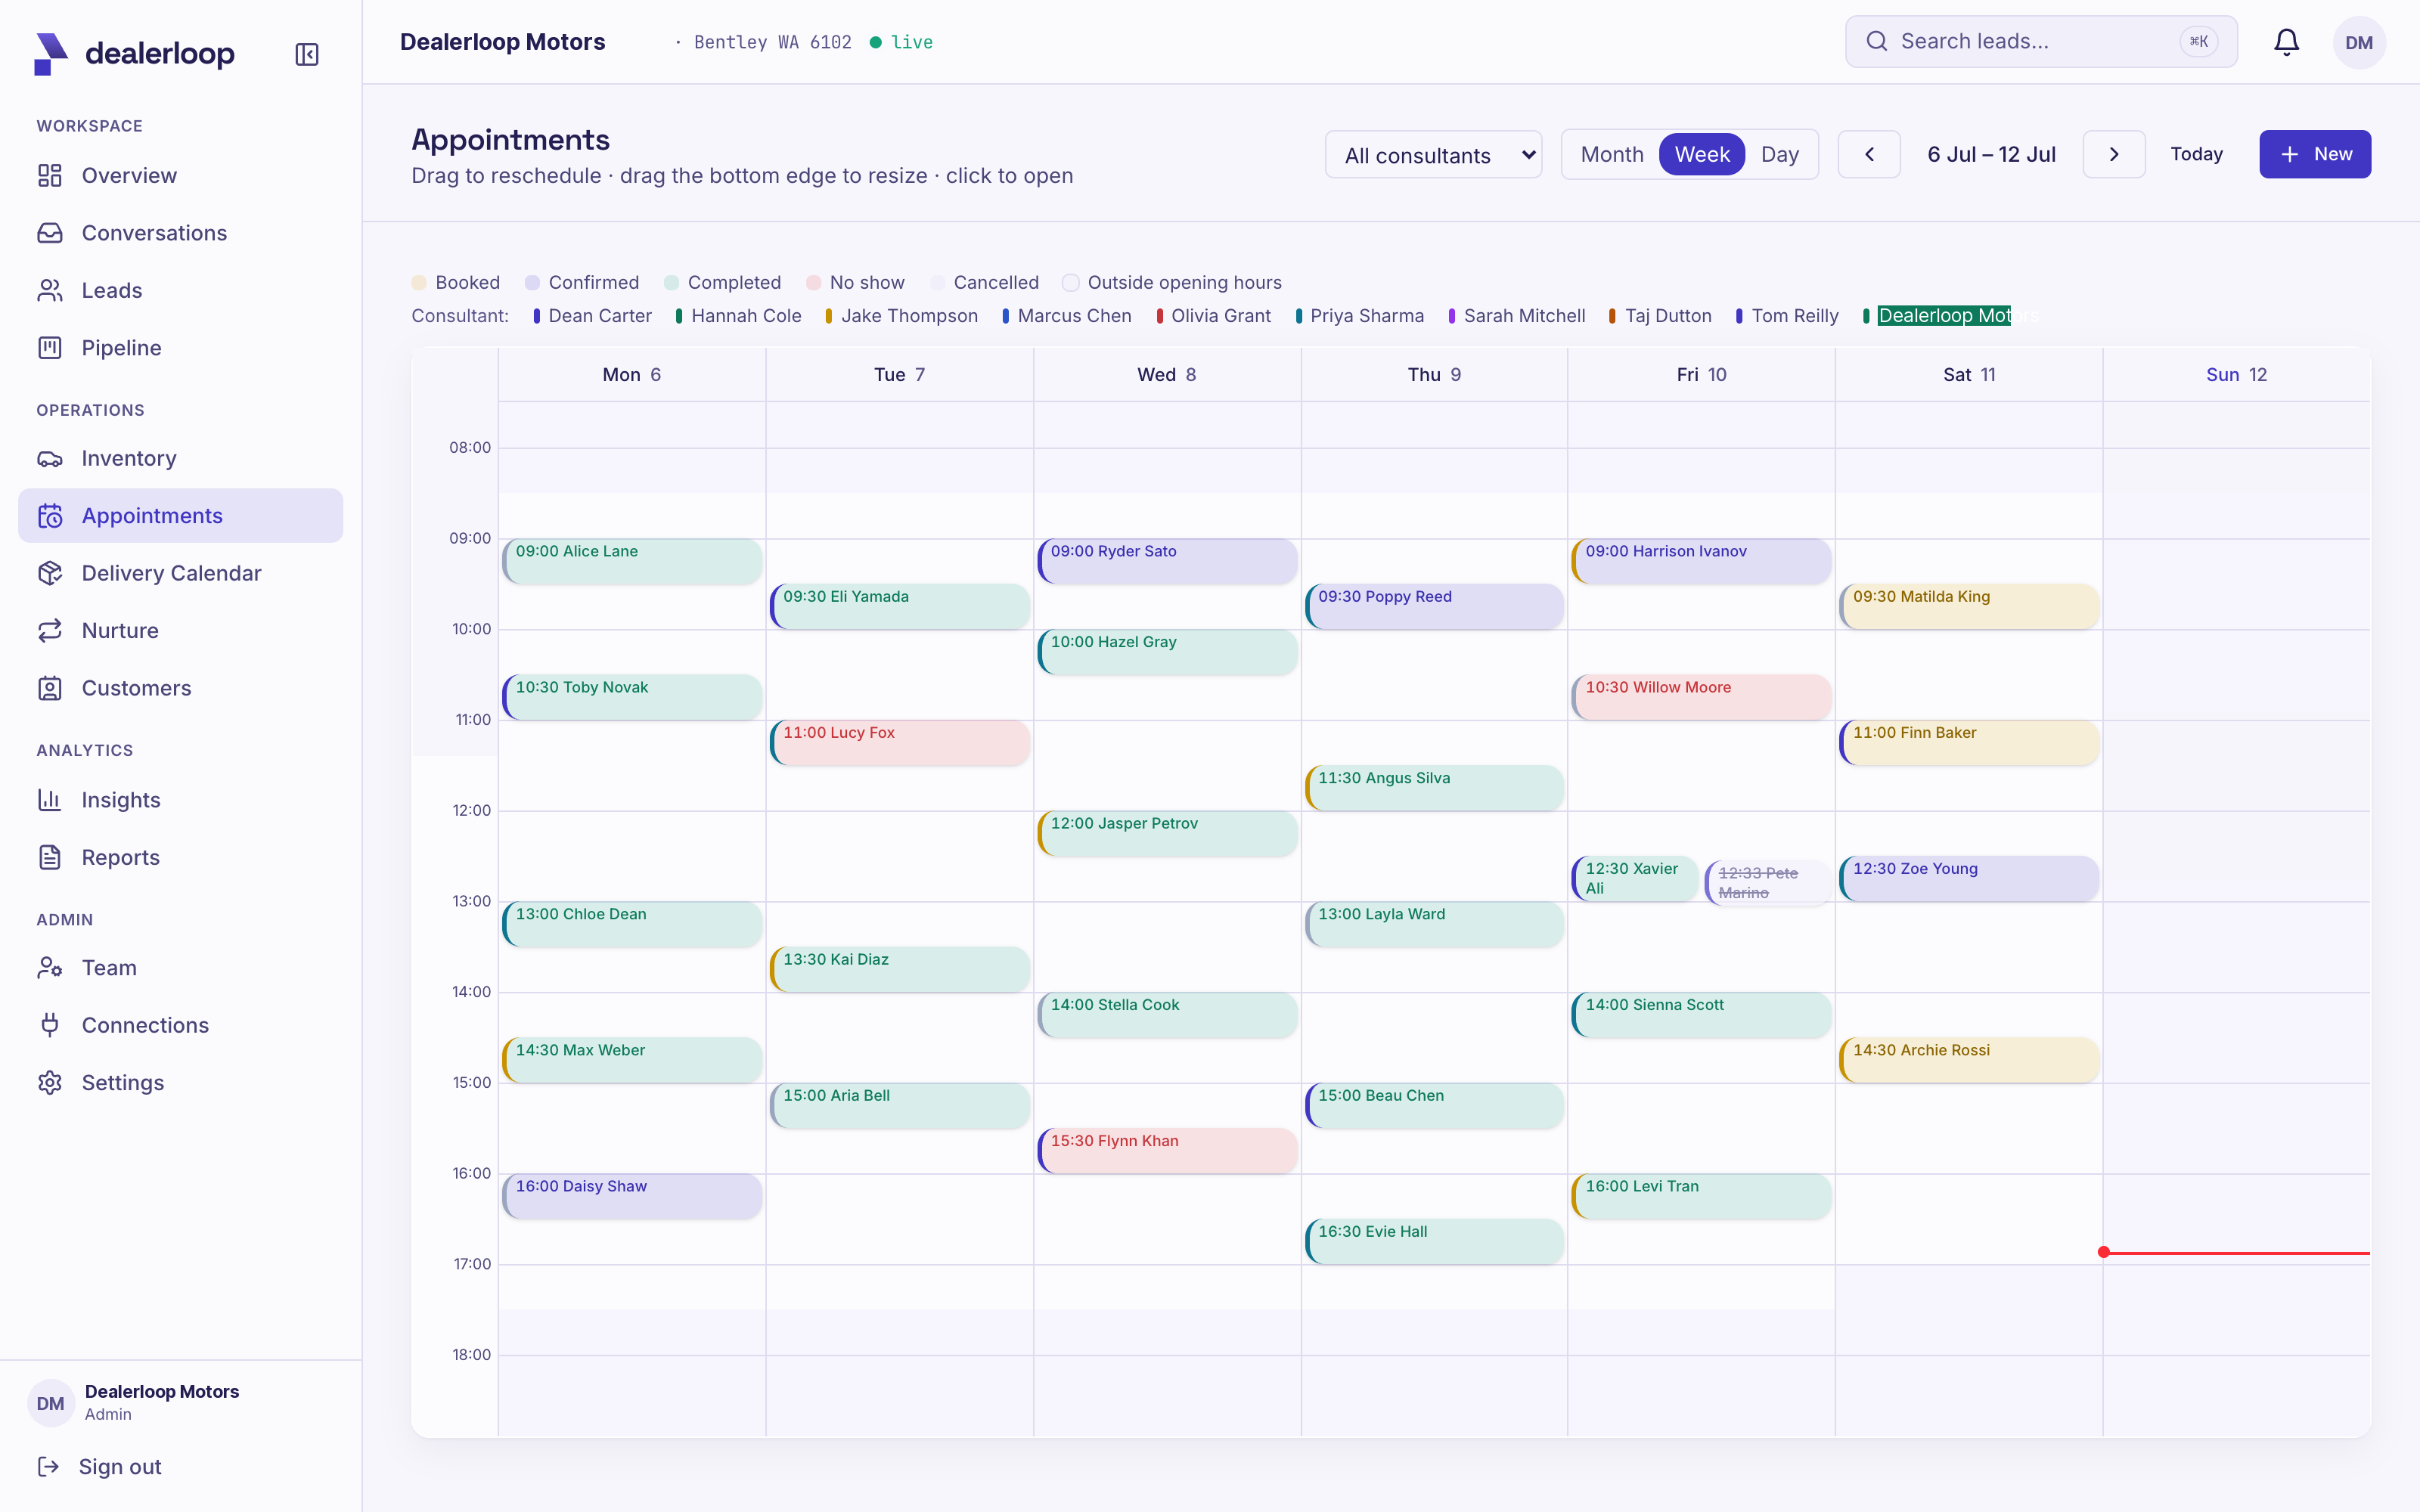Screen dimensions: 2420x1512
Task: Open Reports document icon
Action: pos(50,858)
